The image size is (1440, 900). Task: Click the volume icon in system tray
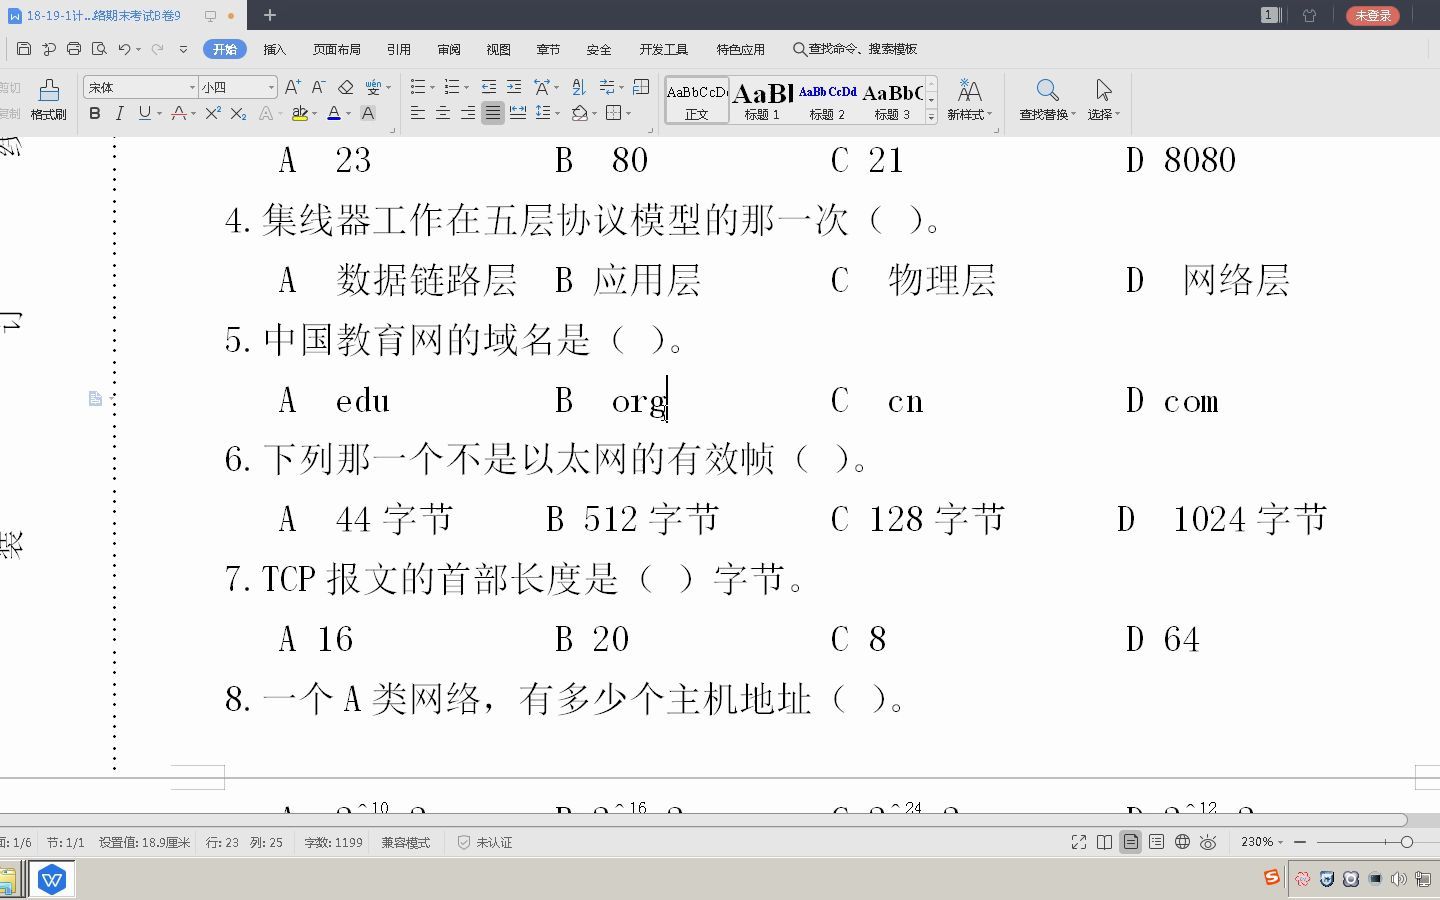[x=1398, y=879]
